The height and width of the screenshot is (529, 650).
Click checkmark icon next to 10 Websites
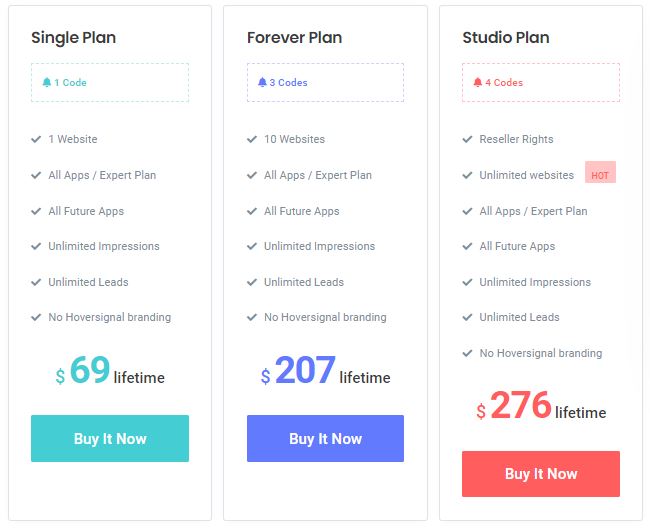click(252, 139)
